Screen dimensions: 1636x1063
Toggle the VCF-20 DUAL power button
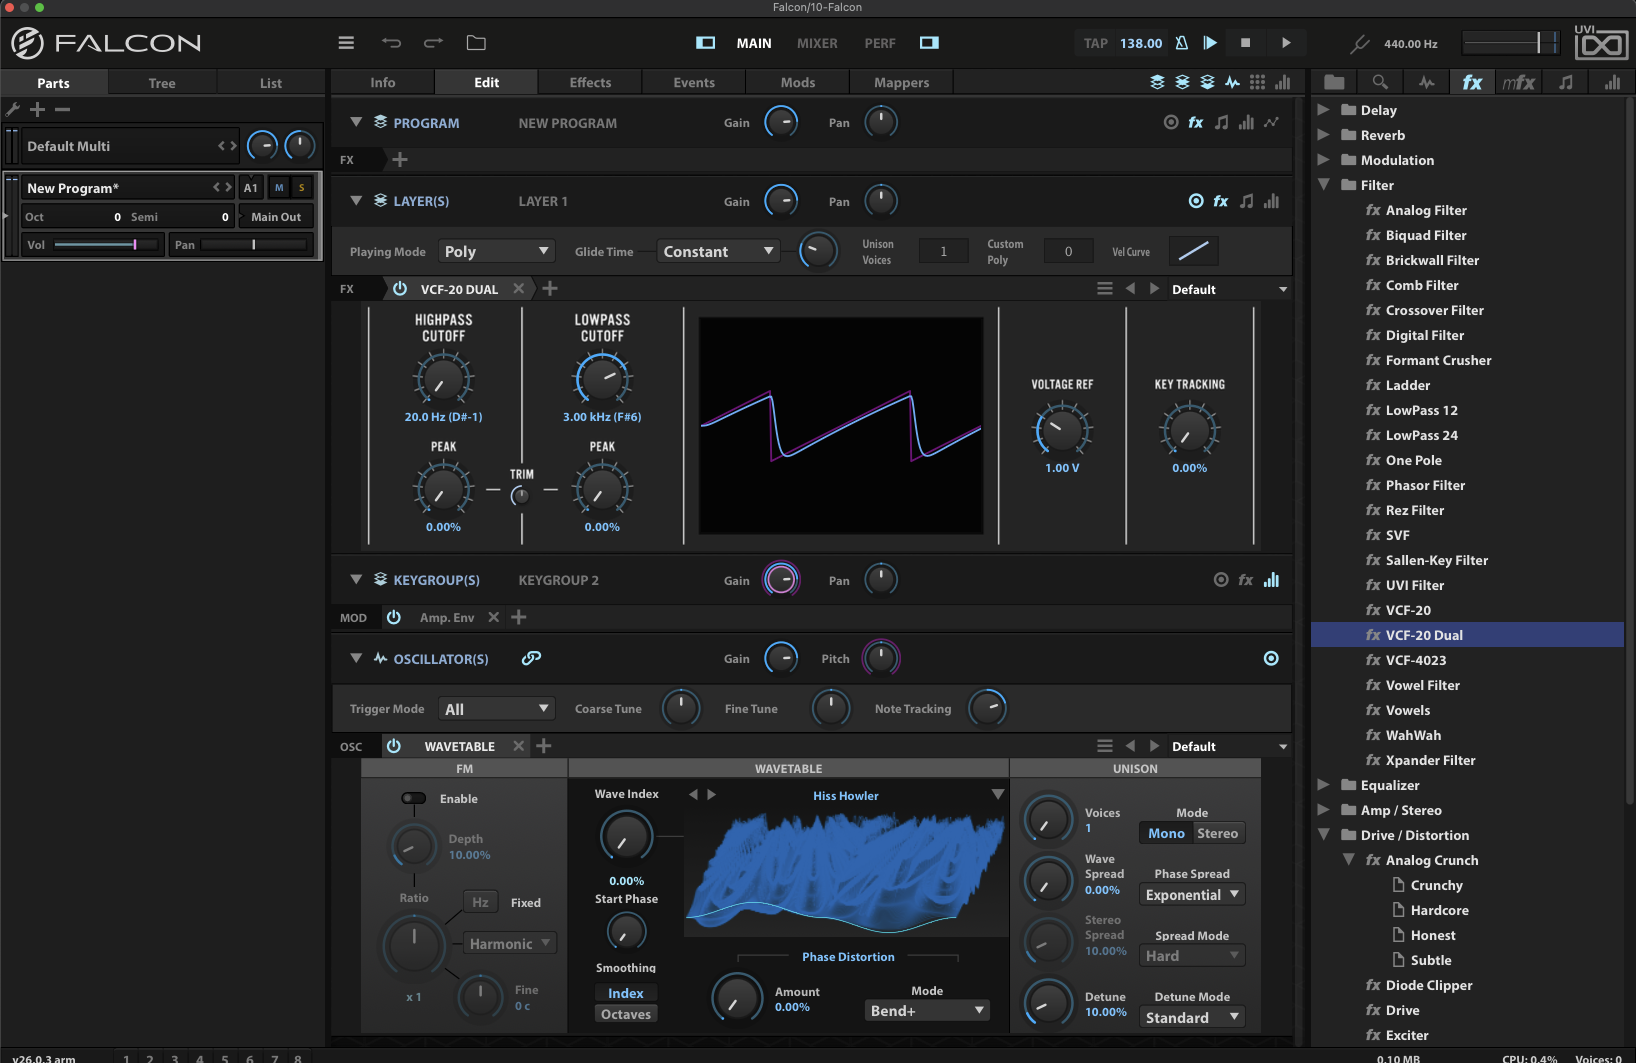pos(400,289)
